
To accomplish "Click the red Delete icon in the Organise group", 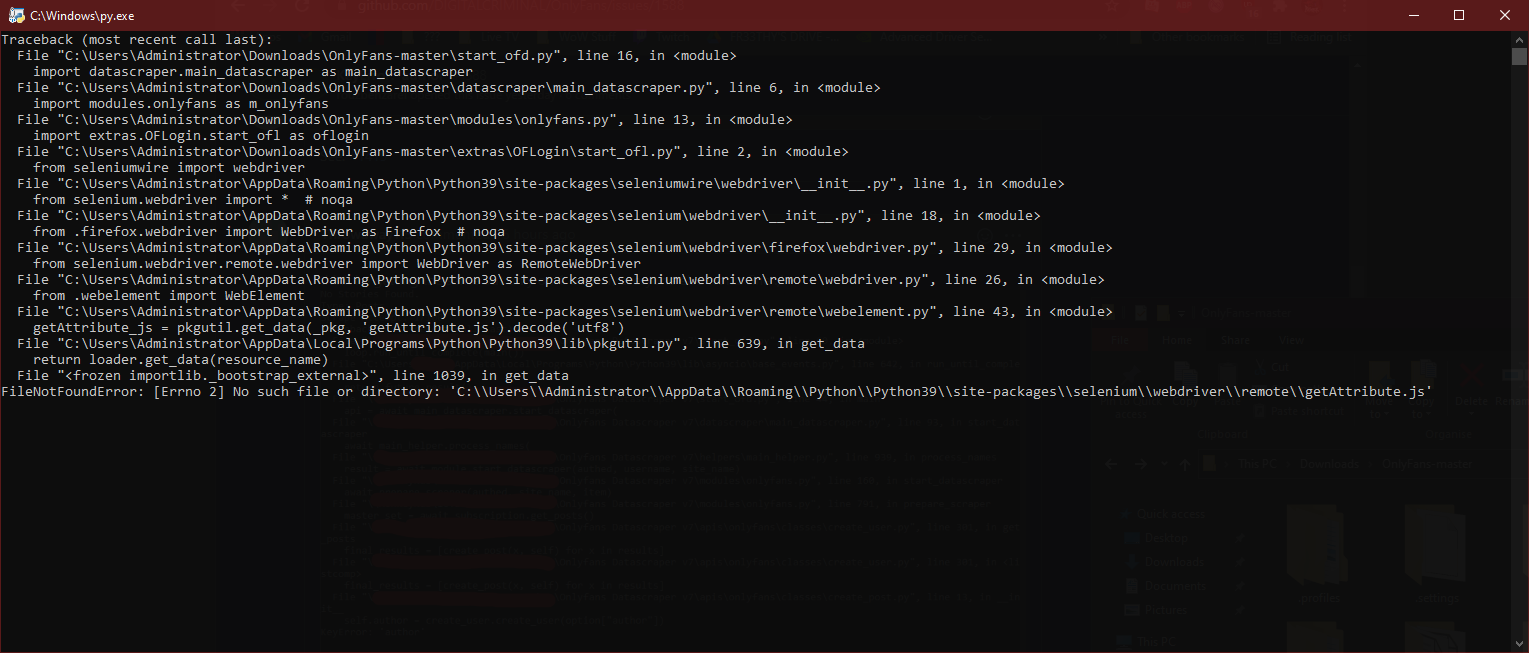I will click(1470, 373).
